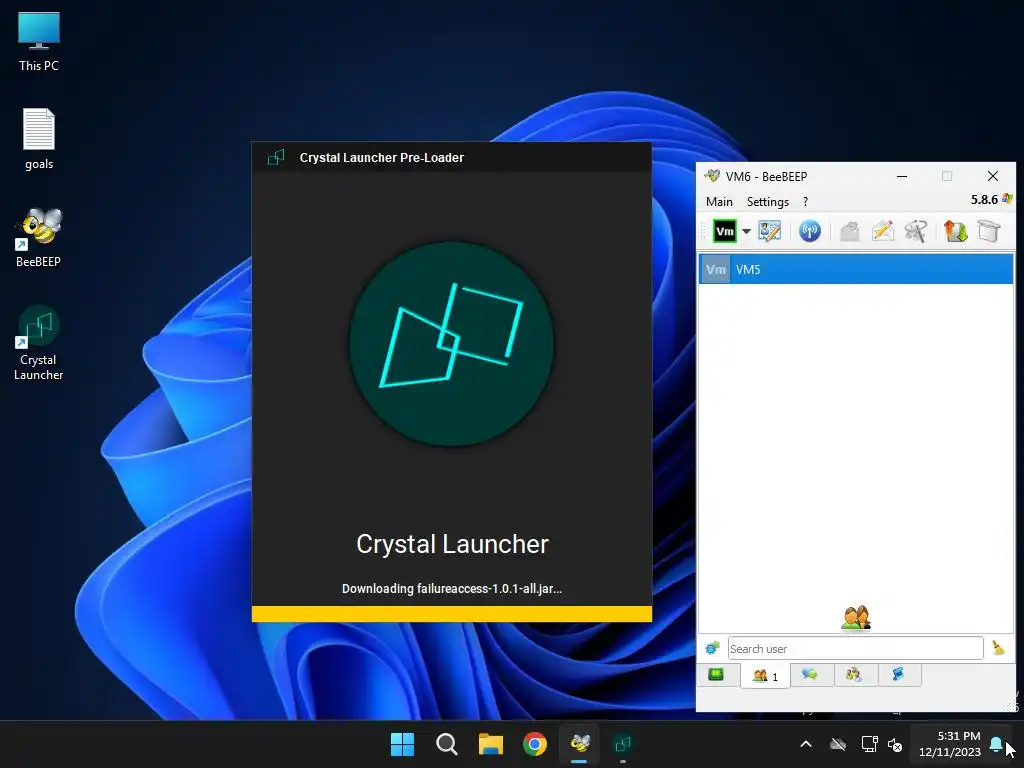Click the broom clear-search icon
Viewport: 1024px width, 768px height.
tap(998, 648)
